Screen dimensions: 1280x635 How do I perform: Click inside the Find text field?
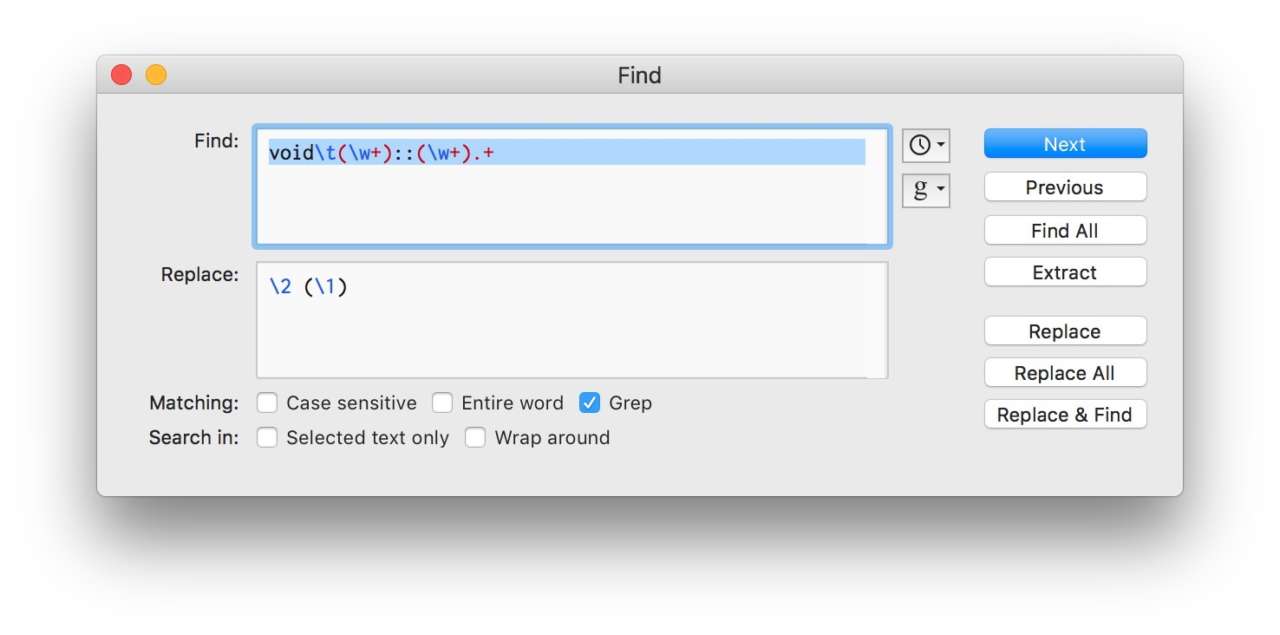coord(570,200)
